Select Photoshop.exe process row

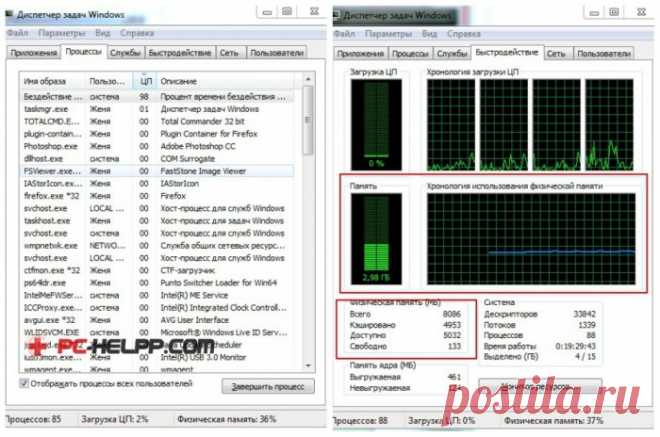pos(157,146)
